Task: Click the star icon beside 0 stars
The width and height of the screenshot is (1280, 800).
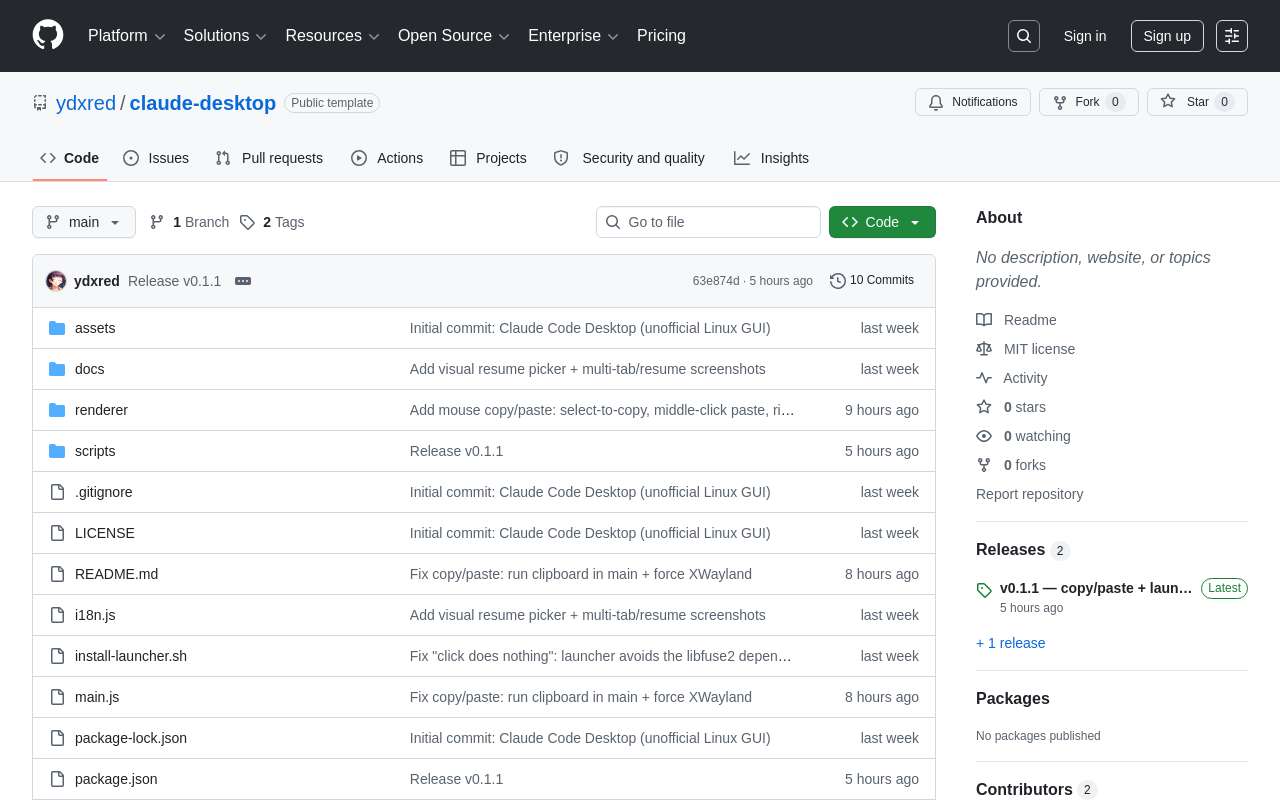Action: coord(984,407)
